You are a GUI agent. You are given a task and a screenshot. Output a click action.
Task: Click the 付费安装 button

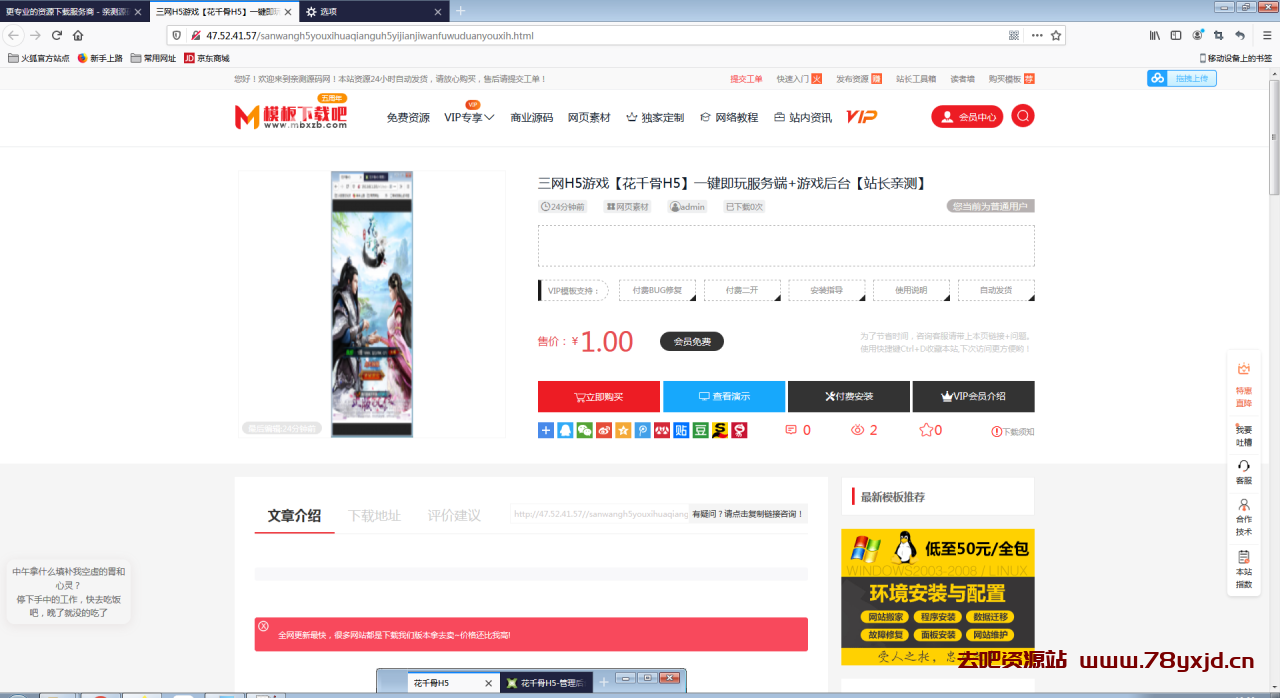849,396
